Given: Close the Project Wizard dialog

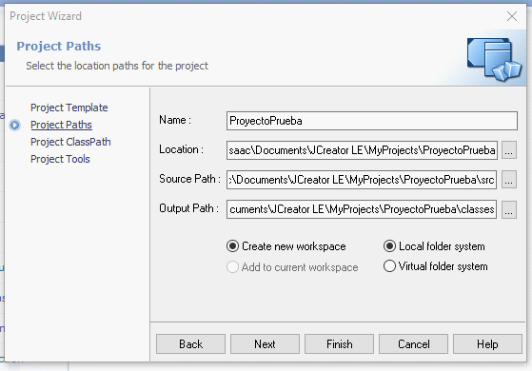Looking at the screenshot, I should [512, 16].
